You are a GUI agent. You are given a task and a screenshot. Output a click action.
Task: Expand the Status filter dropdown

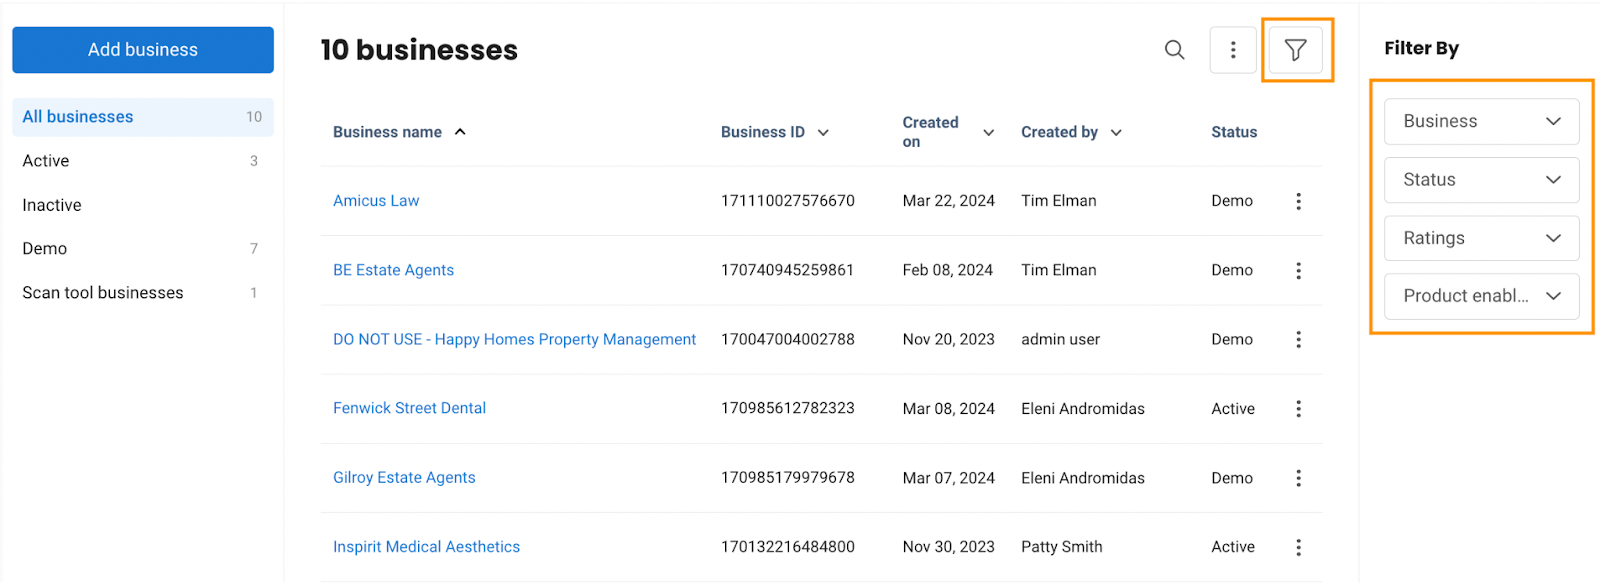[x=1481, y=180]
